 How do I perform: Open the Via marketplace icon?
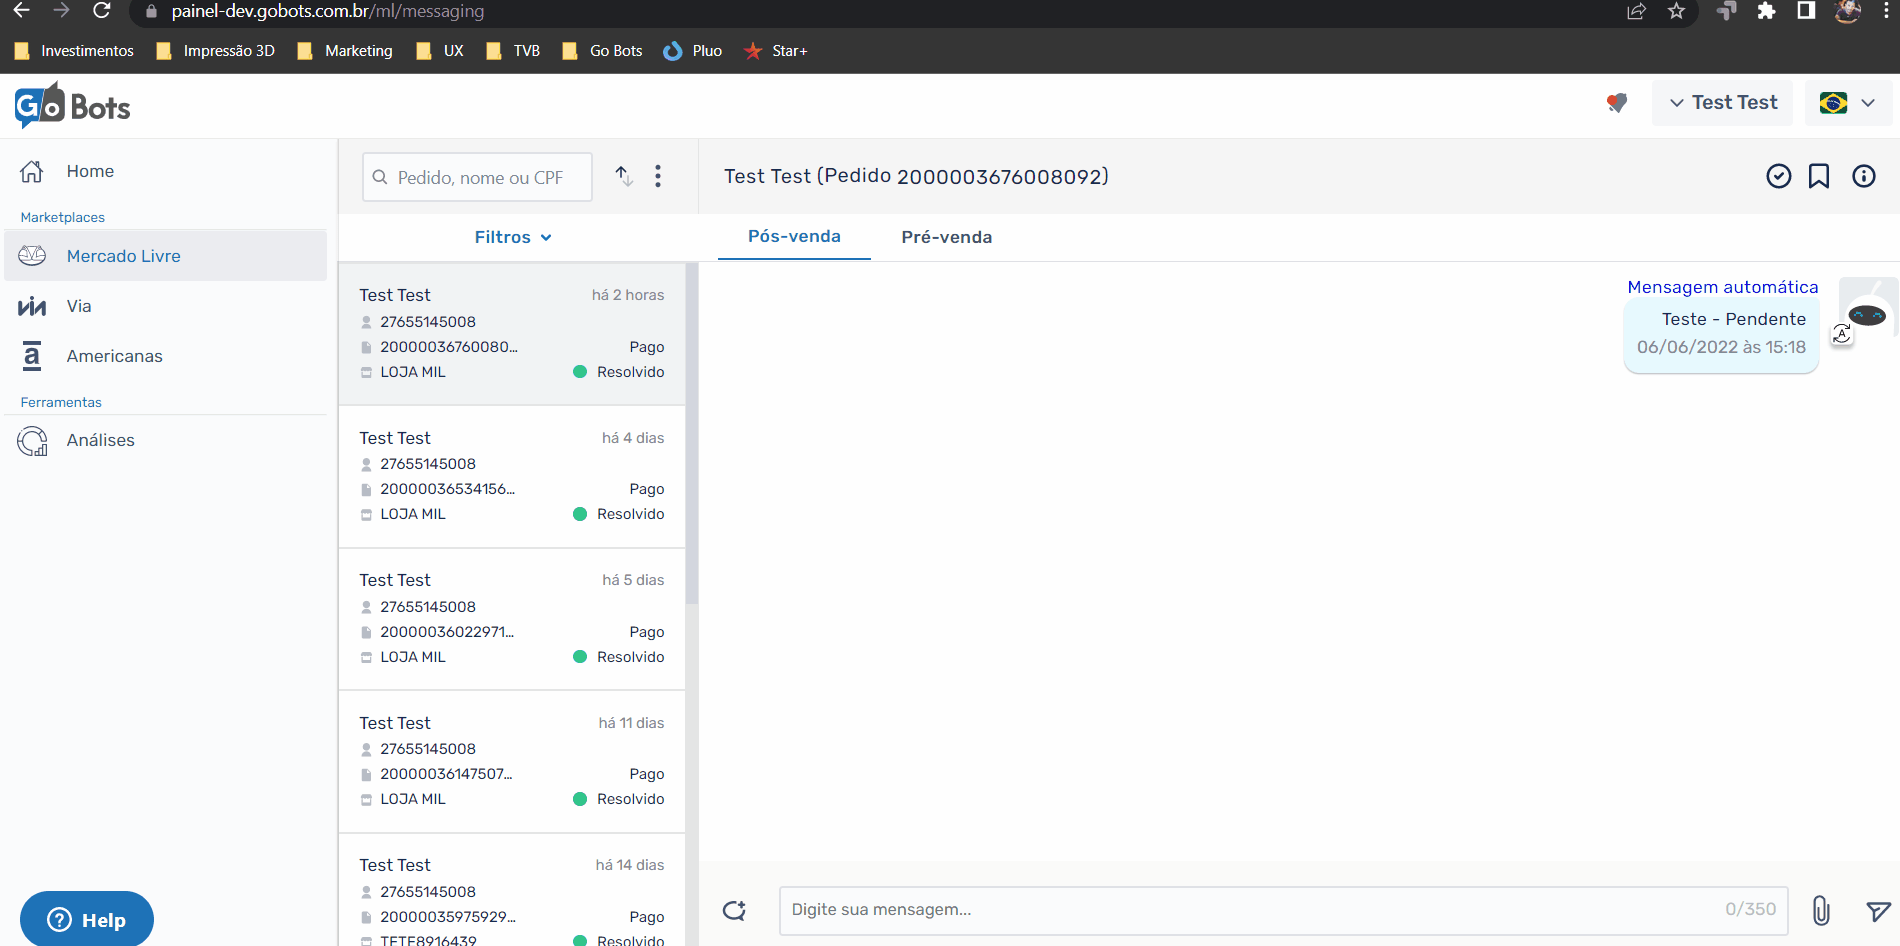pyautogui.click(x=32, y=306)
